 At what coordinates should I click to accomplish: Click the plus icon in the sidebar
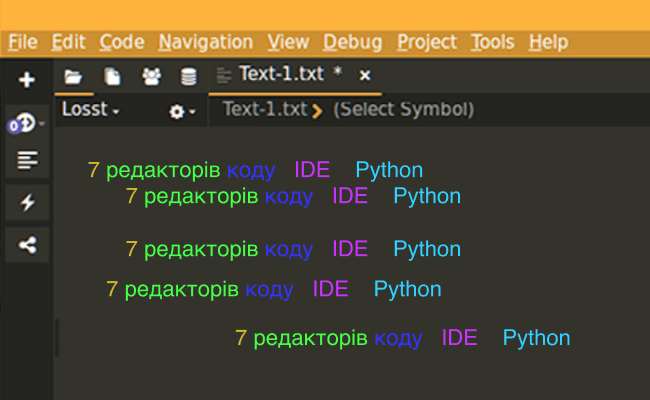[27, 80]
